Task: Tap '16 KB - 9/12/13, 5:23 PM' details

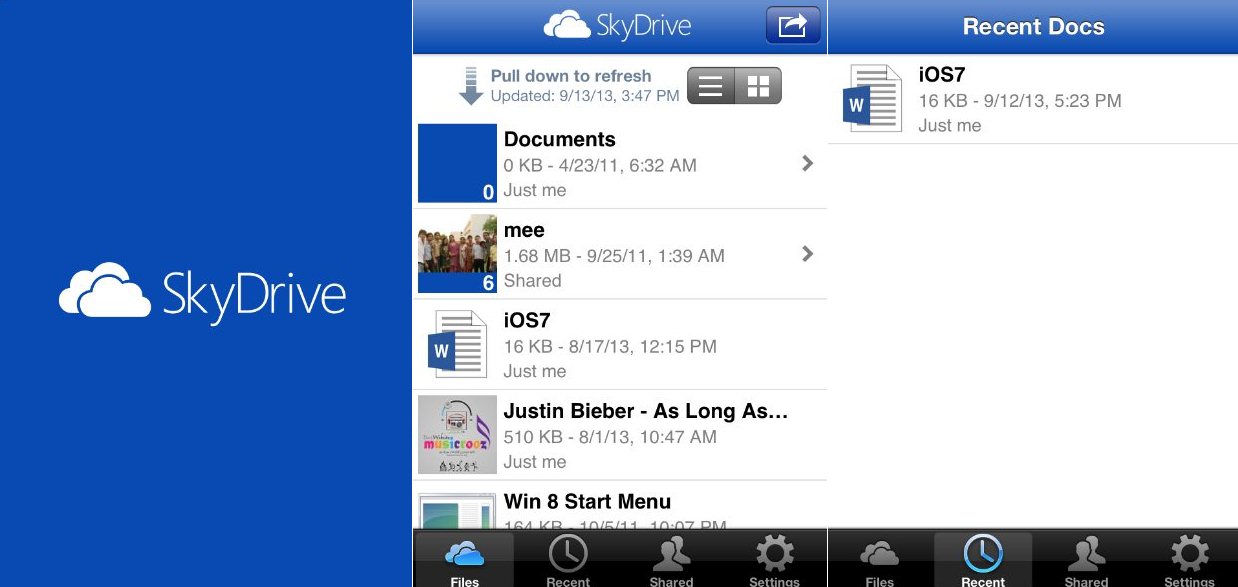Action: pyautogui.click(x=1020, y=100)
